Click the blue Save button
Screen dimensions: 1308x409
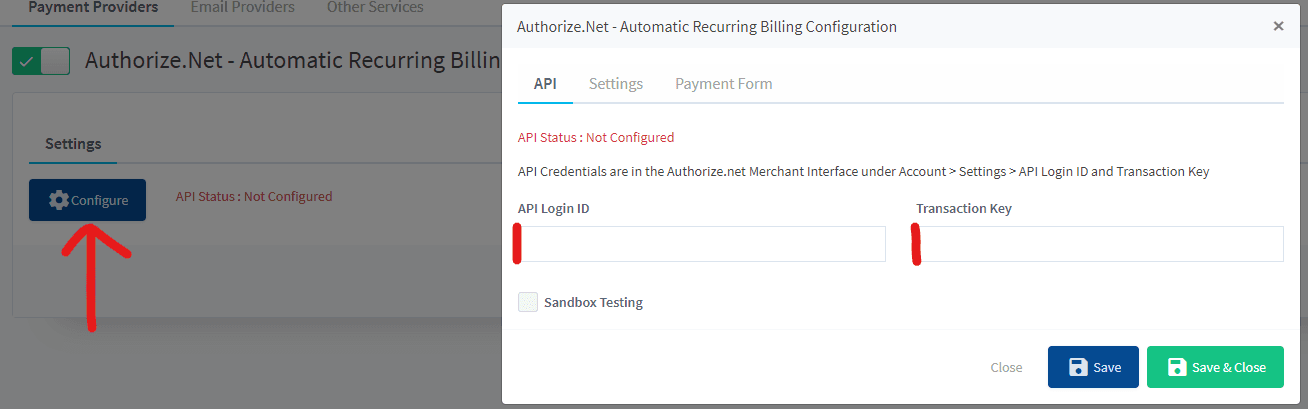pos(1094,367)
